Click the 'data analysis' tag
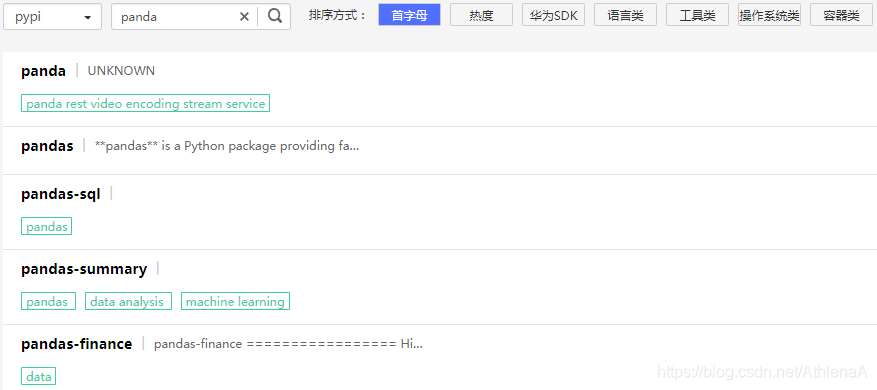This screenshot has width=877, height=390. (x=129, y=301)
